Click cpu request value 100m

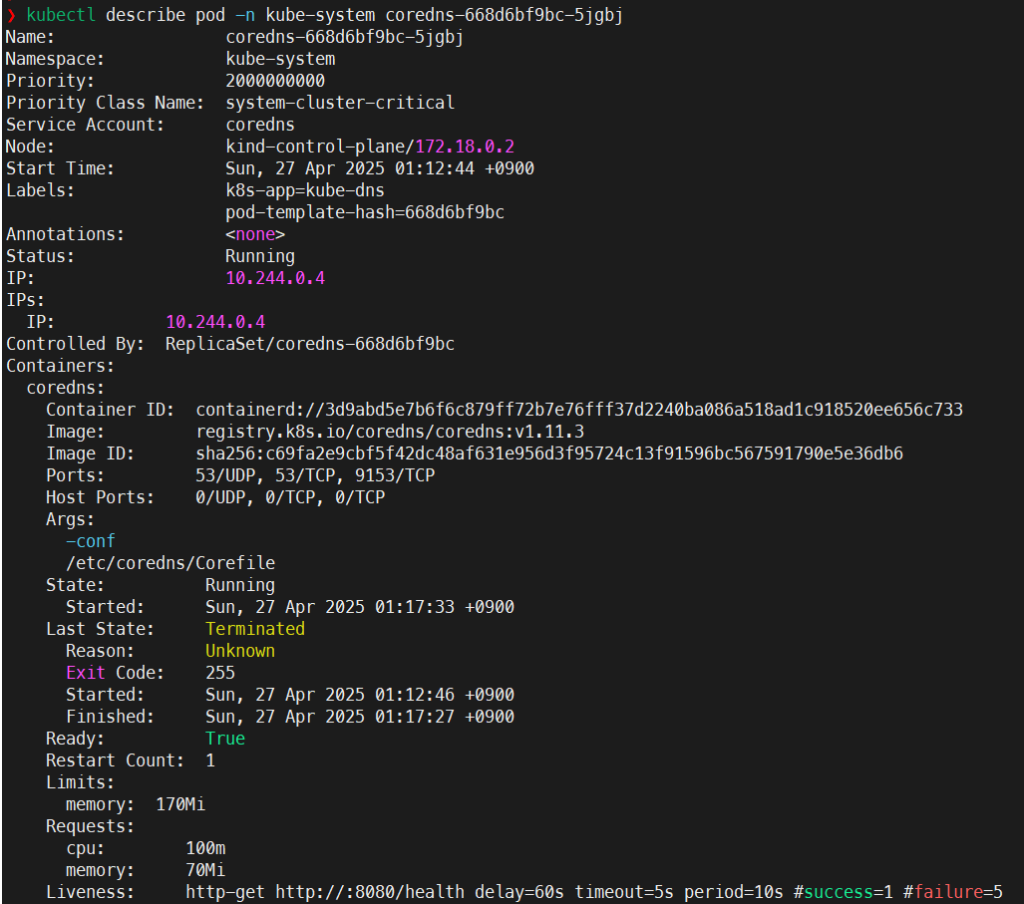click(206, 848)
